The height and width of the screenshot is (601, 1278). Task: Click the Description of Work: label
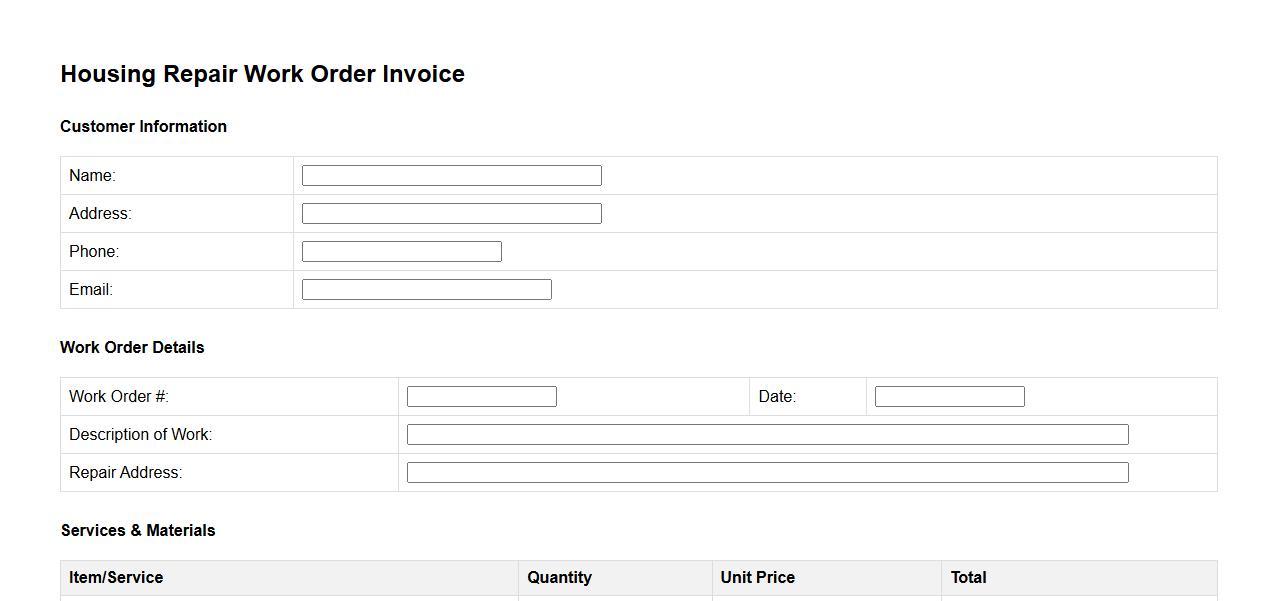[x=140, y=435]
